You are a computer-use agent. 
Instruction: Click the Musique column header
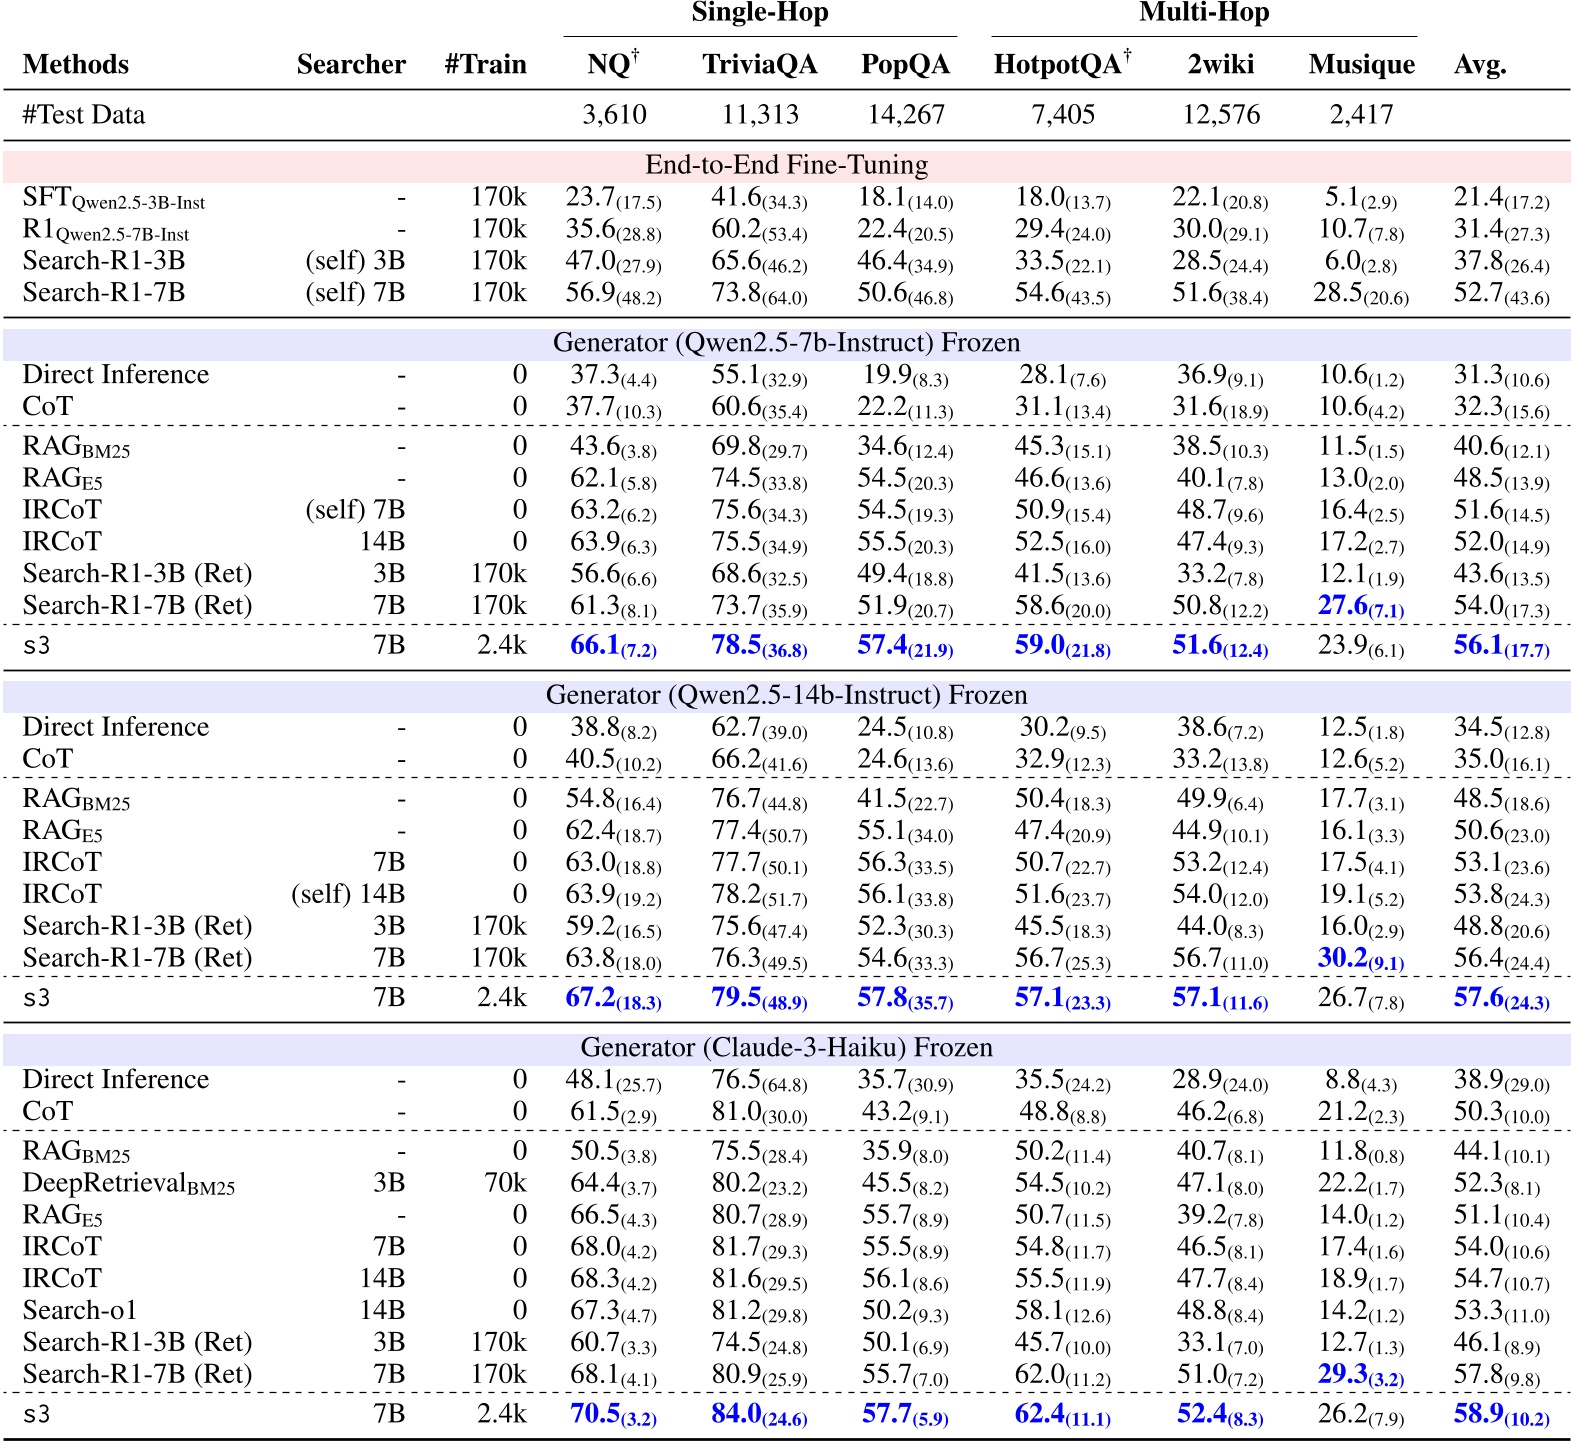pyautogui.click(x=1361, y=65)
